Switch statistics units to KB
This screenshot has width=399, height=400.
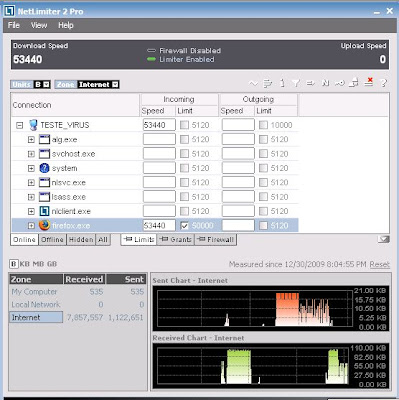tap(25, 264)
